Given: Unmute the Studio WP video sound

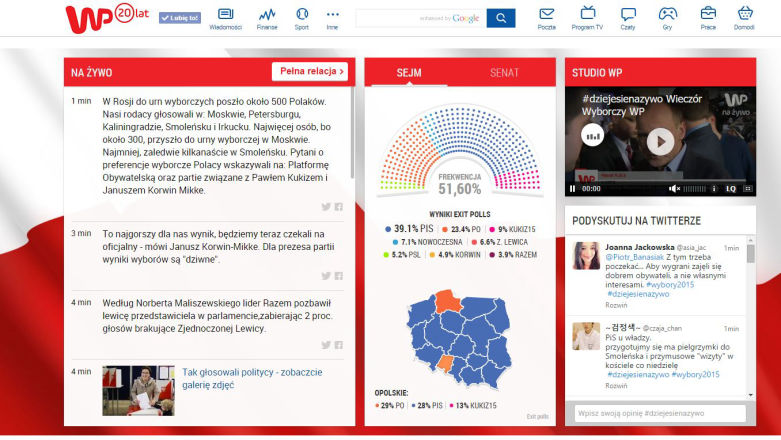Looking at the screenshot, I should point(674,189).
